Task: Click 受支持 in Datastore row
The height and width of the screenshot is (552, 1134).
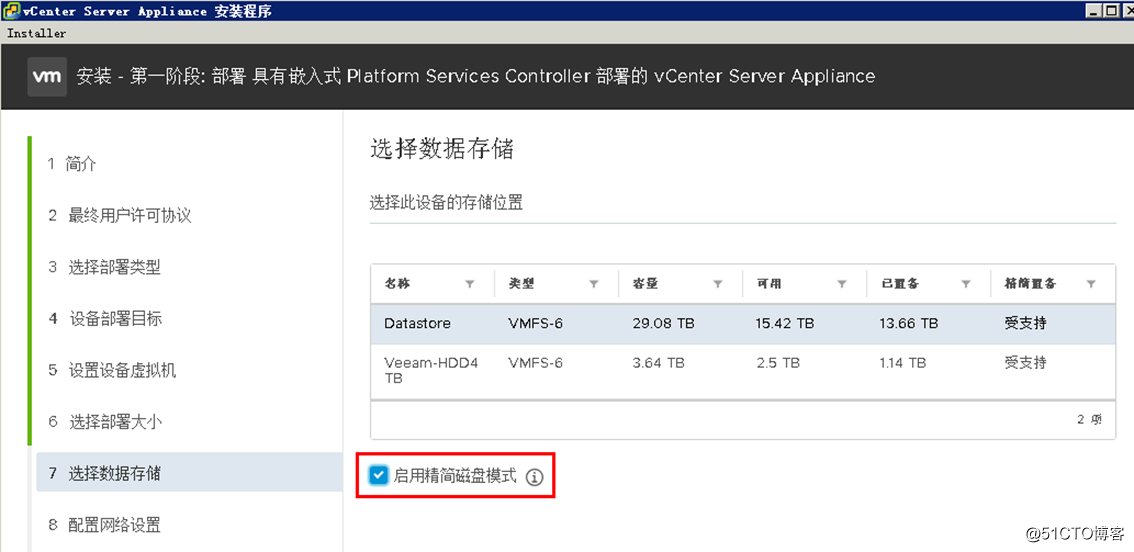Action: pos(1025,323)
